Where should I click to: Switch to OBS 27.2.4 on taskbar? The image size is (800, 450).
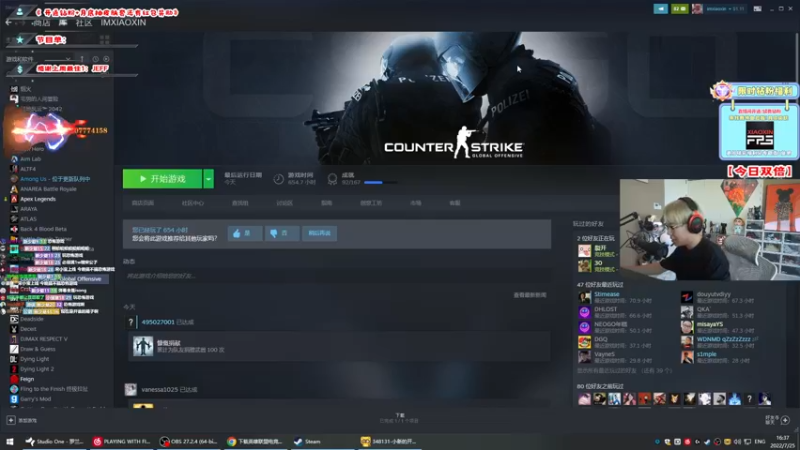click(x=188, y=442)
